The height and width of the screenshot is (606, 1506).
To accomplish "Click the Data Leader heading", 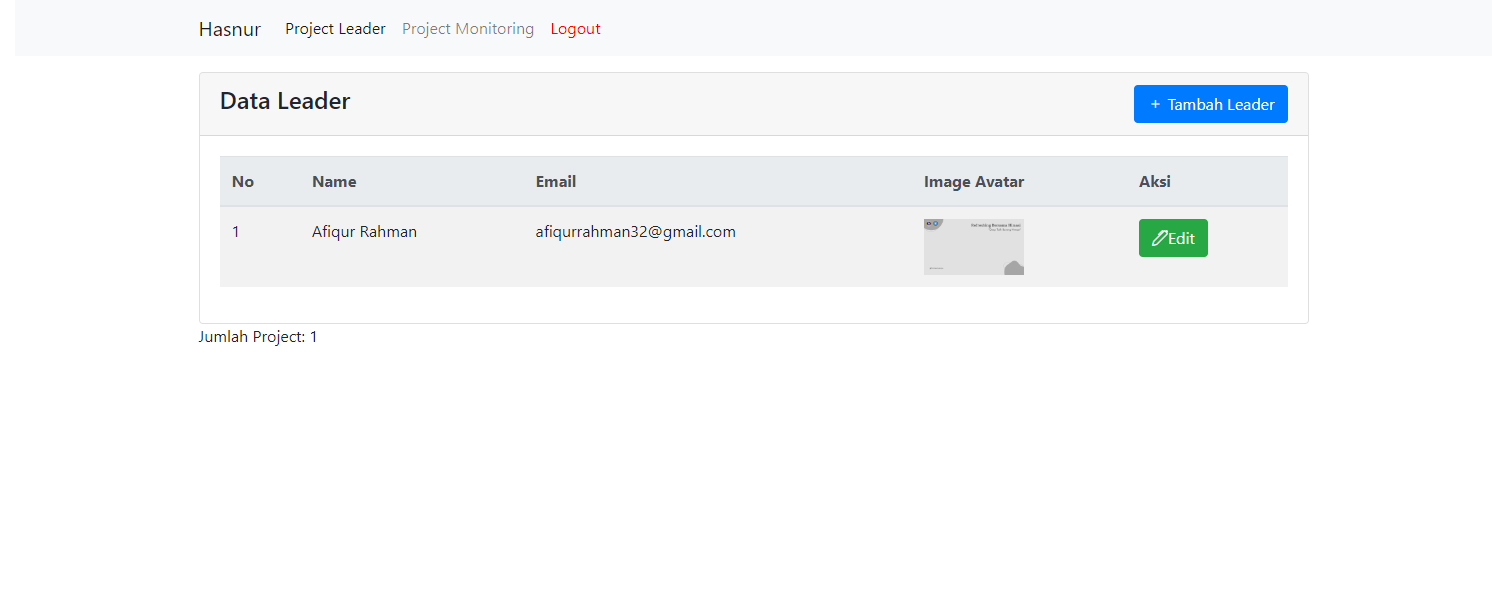I will 285,101.
